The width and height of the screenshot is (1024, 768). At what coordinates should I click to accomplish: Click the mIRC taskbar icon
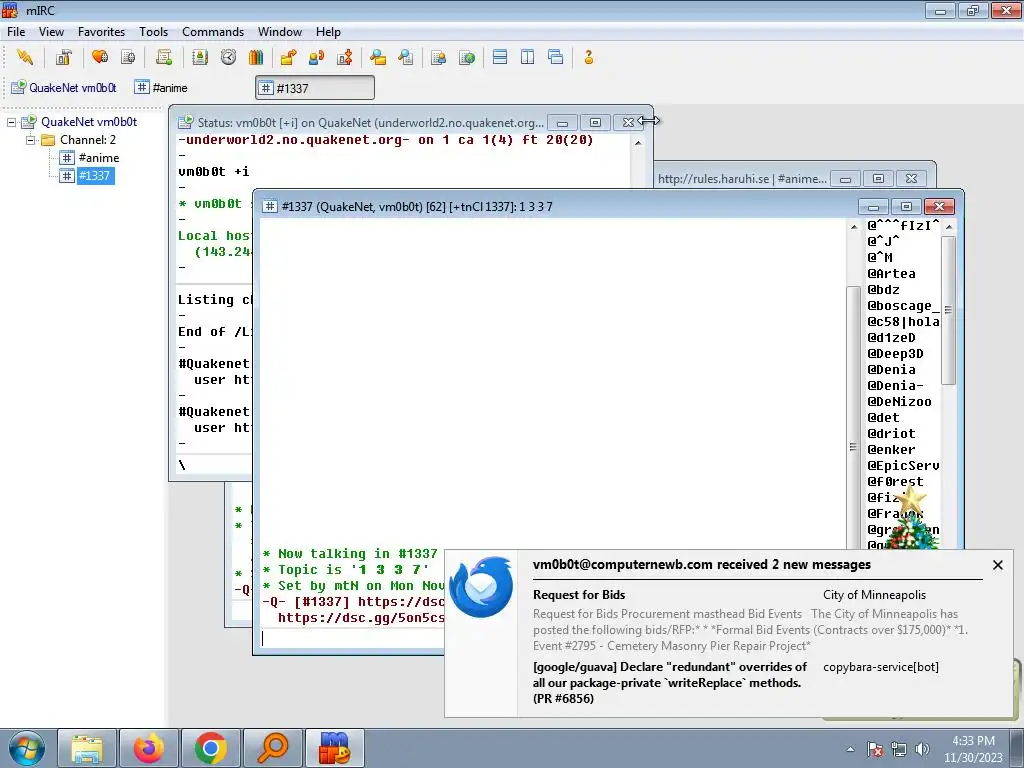pyautogui.click(x=334, y=748)
